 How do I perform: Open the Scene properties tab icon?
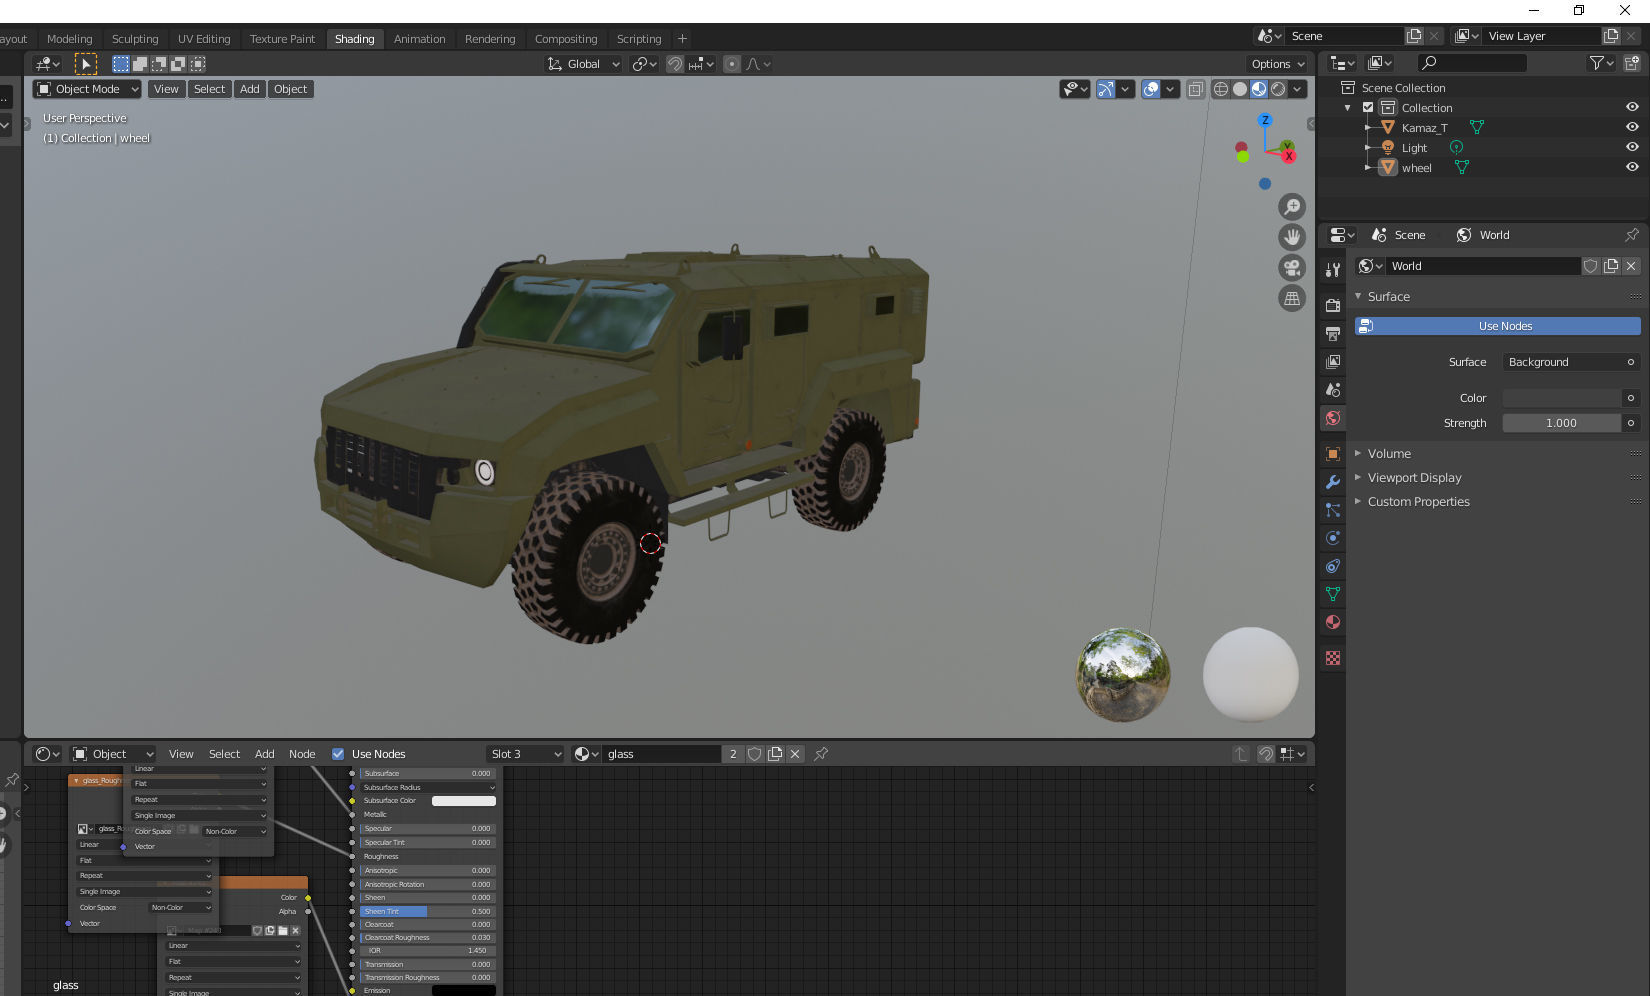[1333, 390]
